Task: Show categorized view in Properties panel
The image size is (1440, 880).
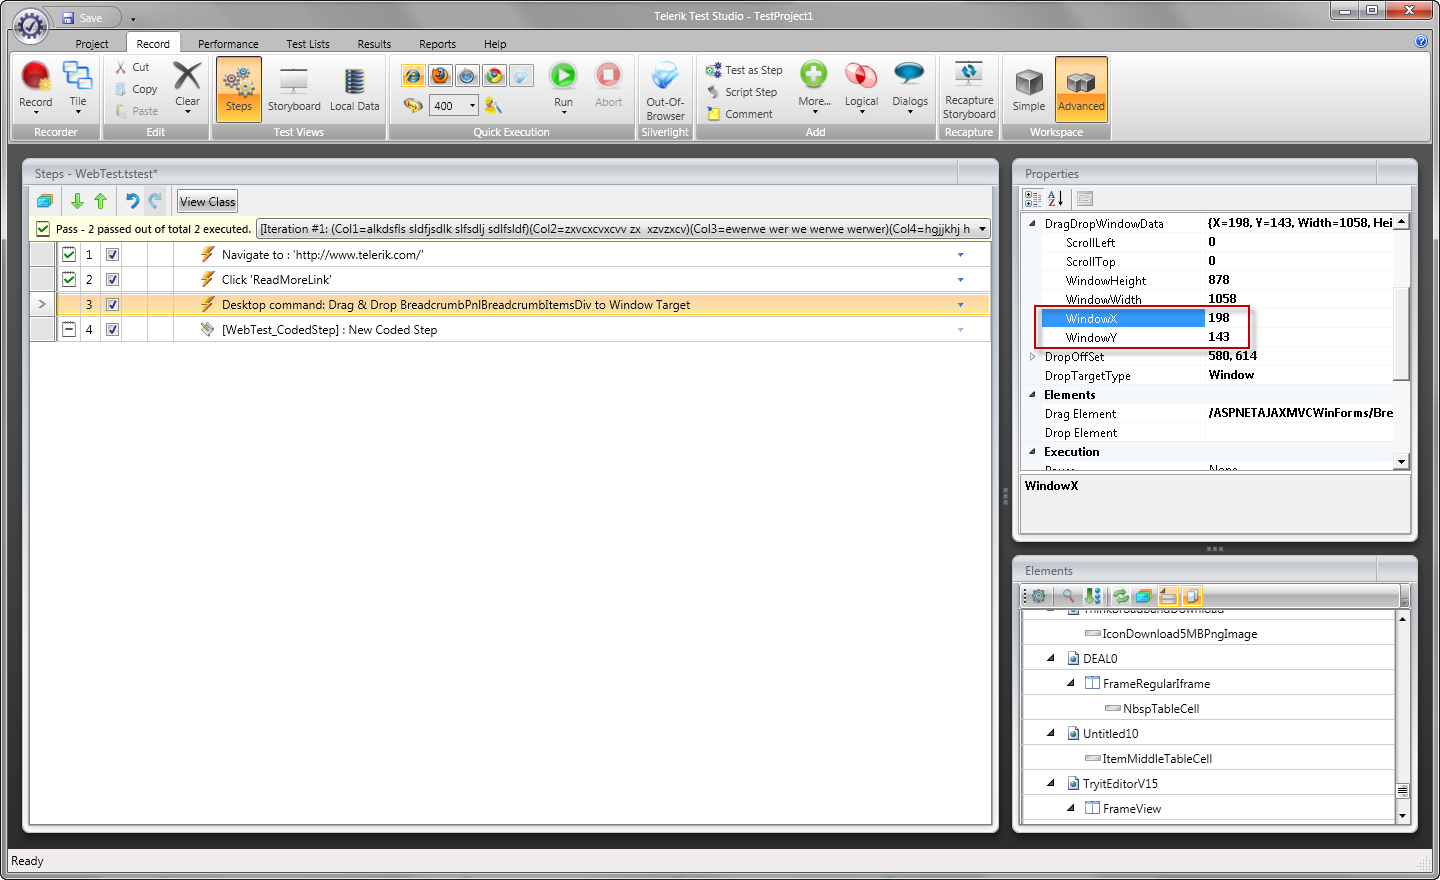Action: 1033,199
